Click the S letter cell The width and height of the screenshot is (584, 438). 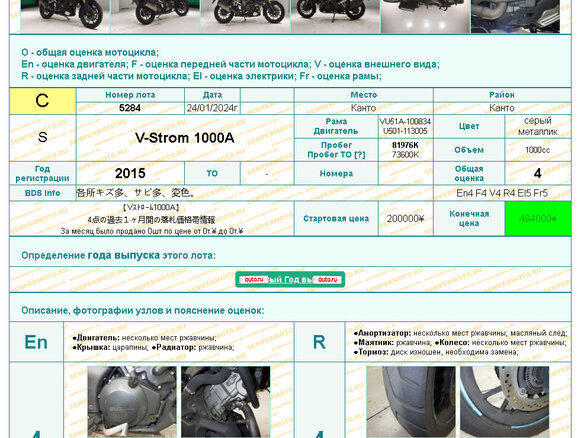point(42,137)
